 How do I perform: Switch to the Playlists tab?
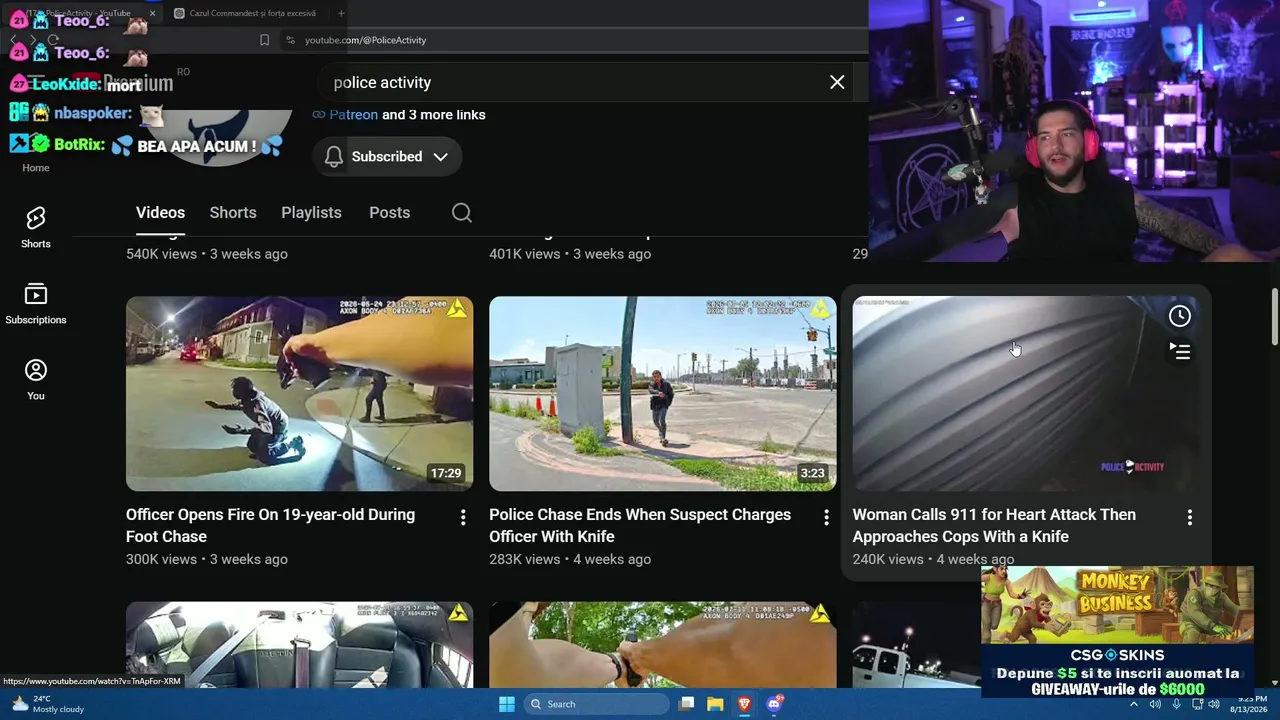click(x=311, y=212)
